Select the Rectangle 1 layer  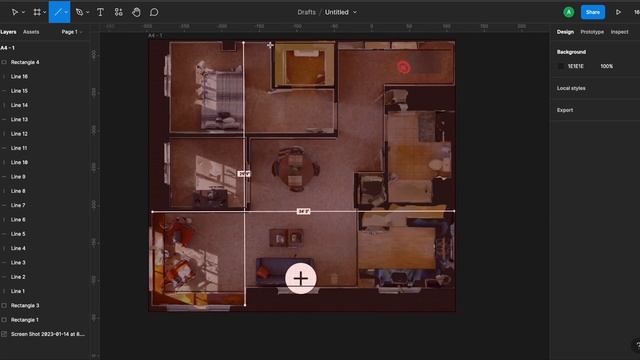(24, 320)
